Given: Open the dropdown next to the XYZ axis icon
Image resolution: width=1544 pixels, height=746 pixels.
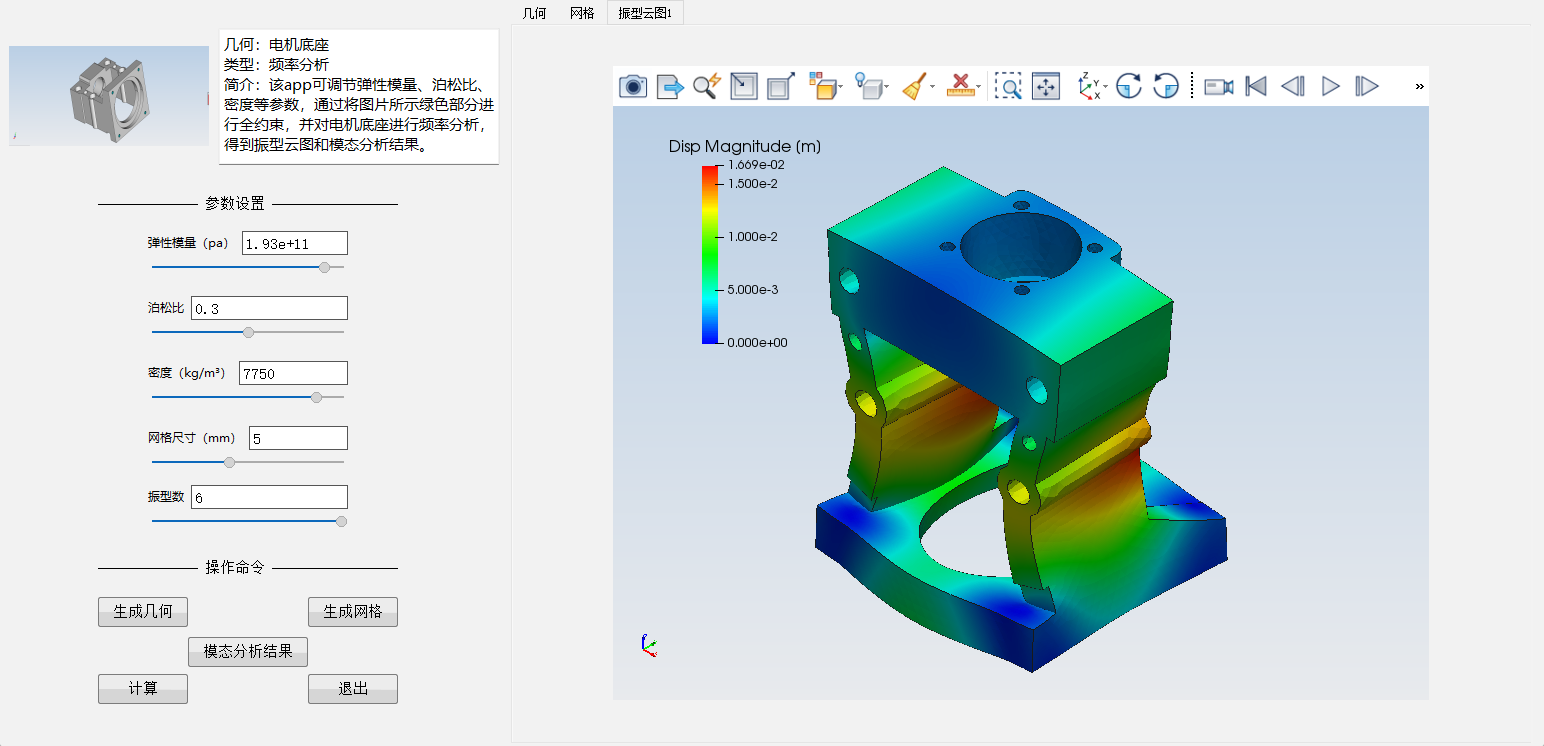Looking at the screenshot, I should click(x=1105, y=87).
